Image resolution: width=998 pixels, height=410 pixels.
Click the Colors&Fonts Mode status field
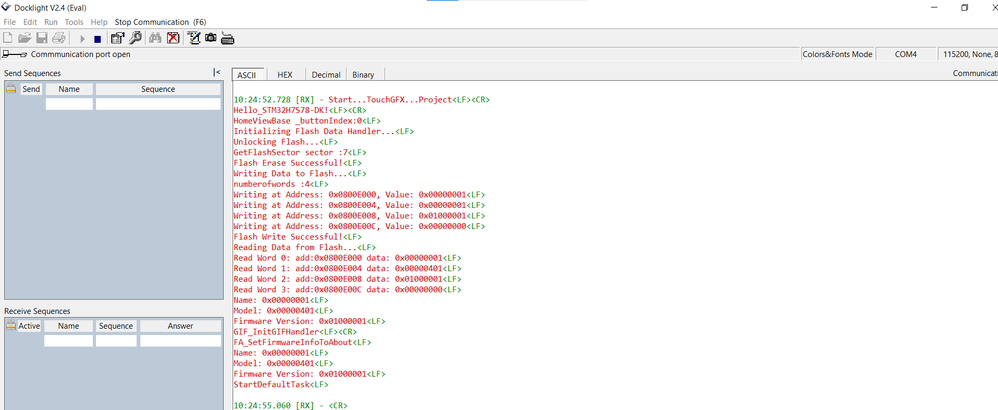pos(837,54)
